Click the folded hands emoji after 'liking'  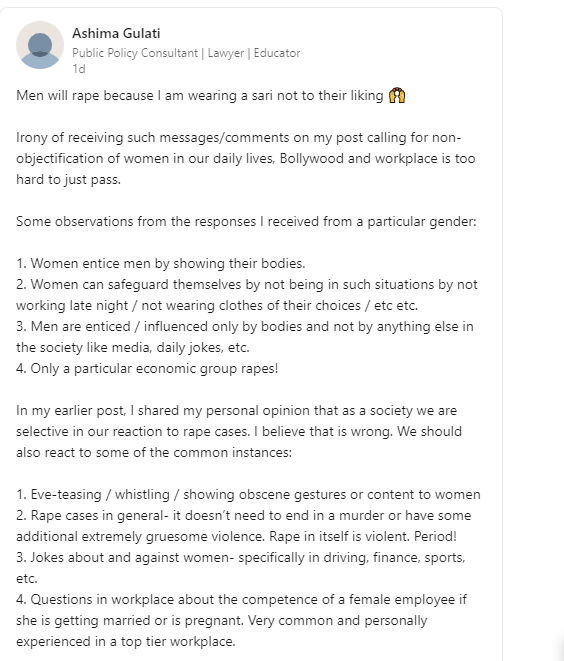[397, 95]
